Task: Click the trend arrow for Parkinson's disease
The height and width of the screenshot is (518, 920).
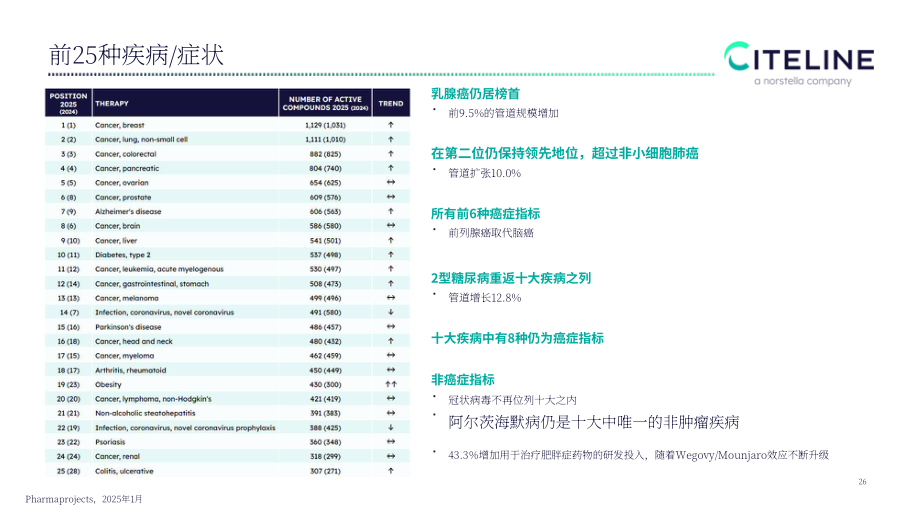Action: click(391, 327)
